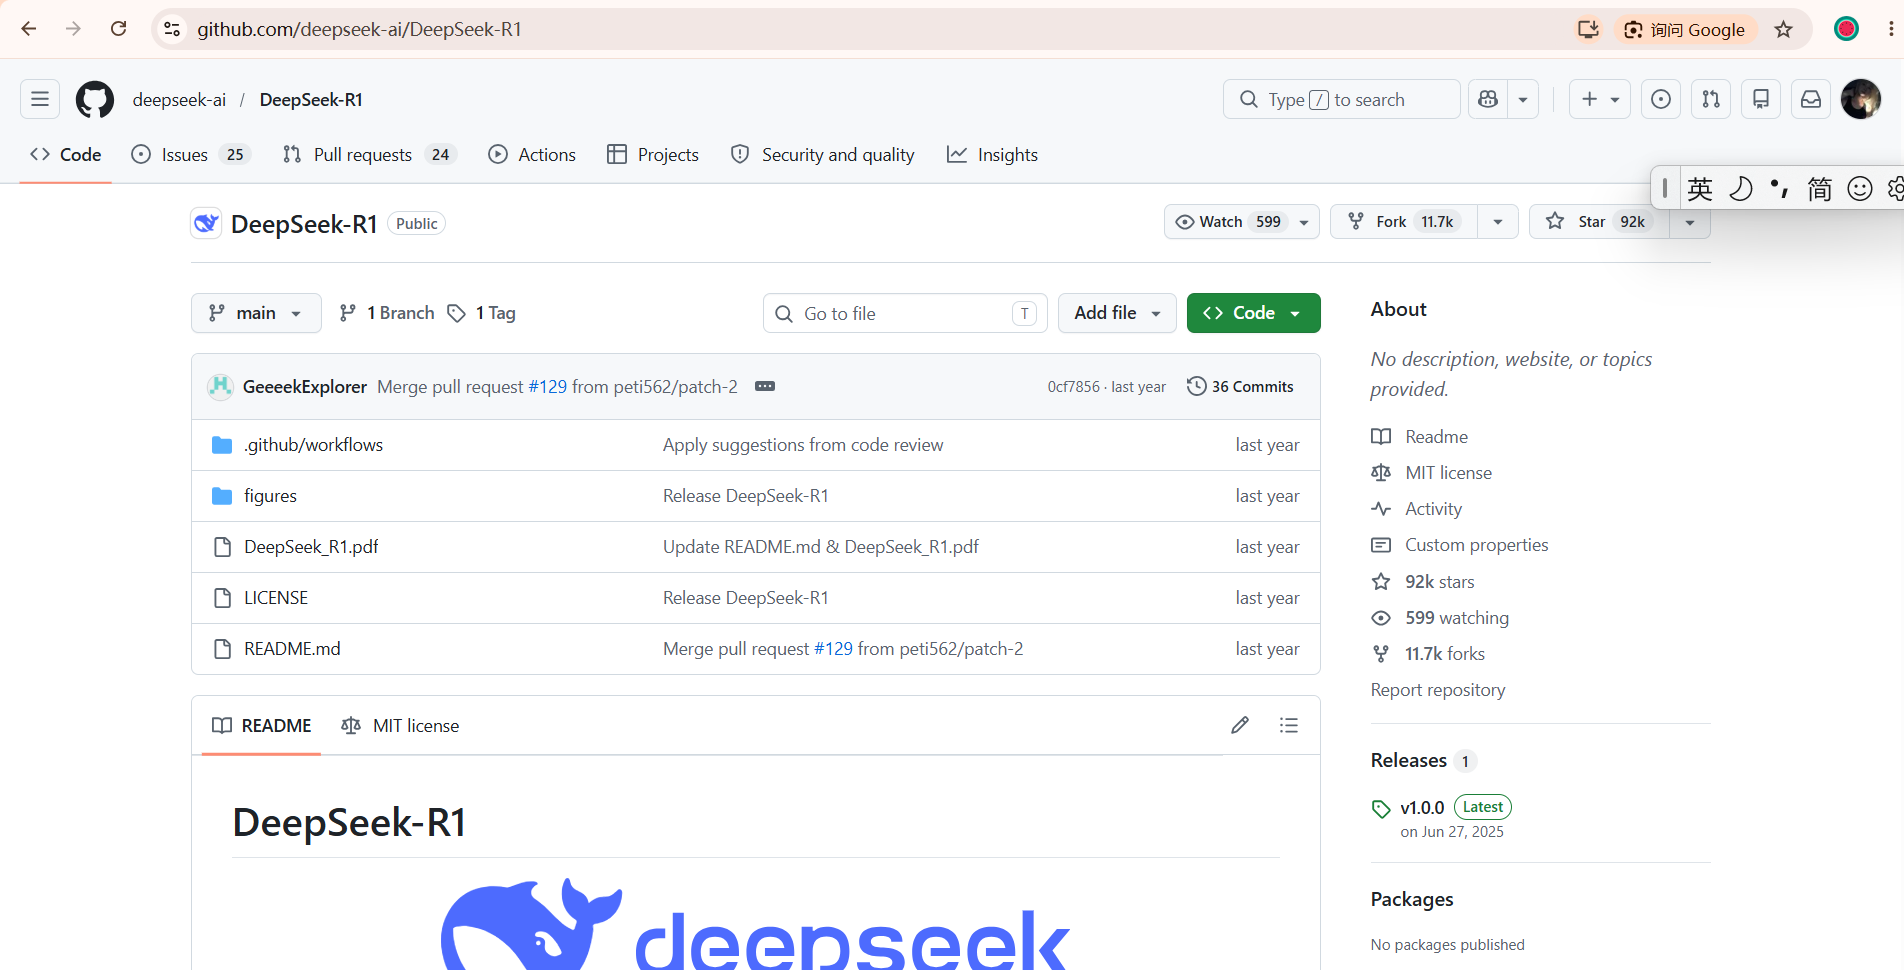Click the Type / to search box
Viewport: 1904px width, 970px height.
coord(1341,99)
